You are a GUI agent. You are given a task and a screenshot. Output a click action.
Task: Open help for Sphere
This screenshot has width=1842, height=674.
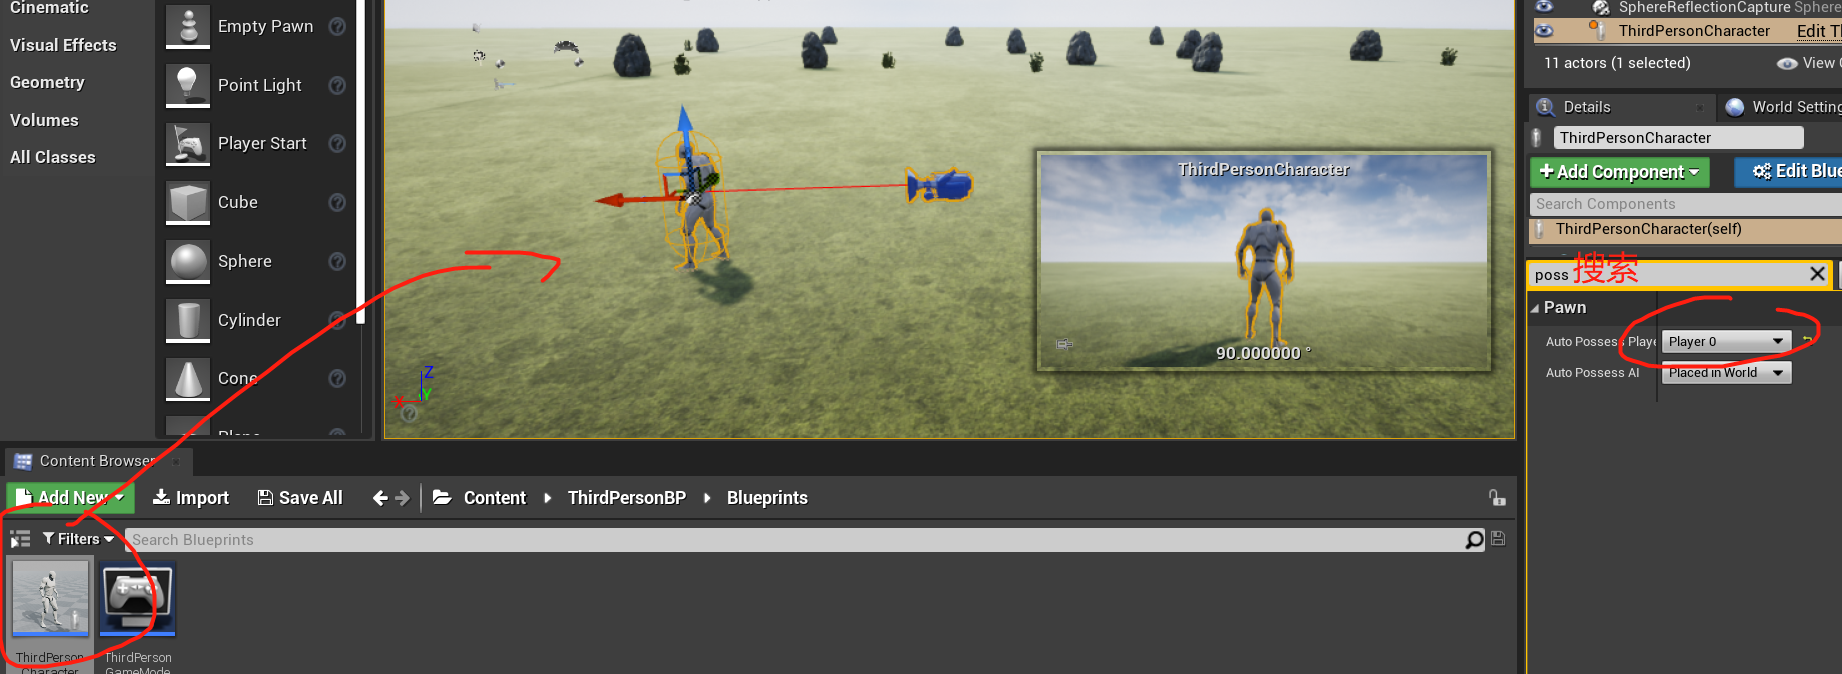337,262
